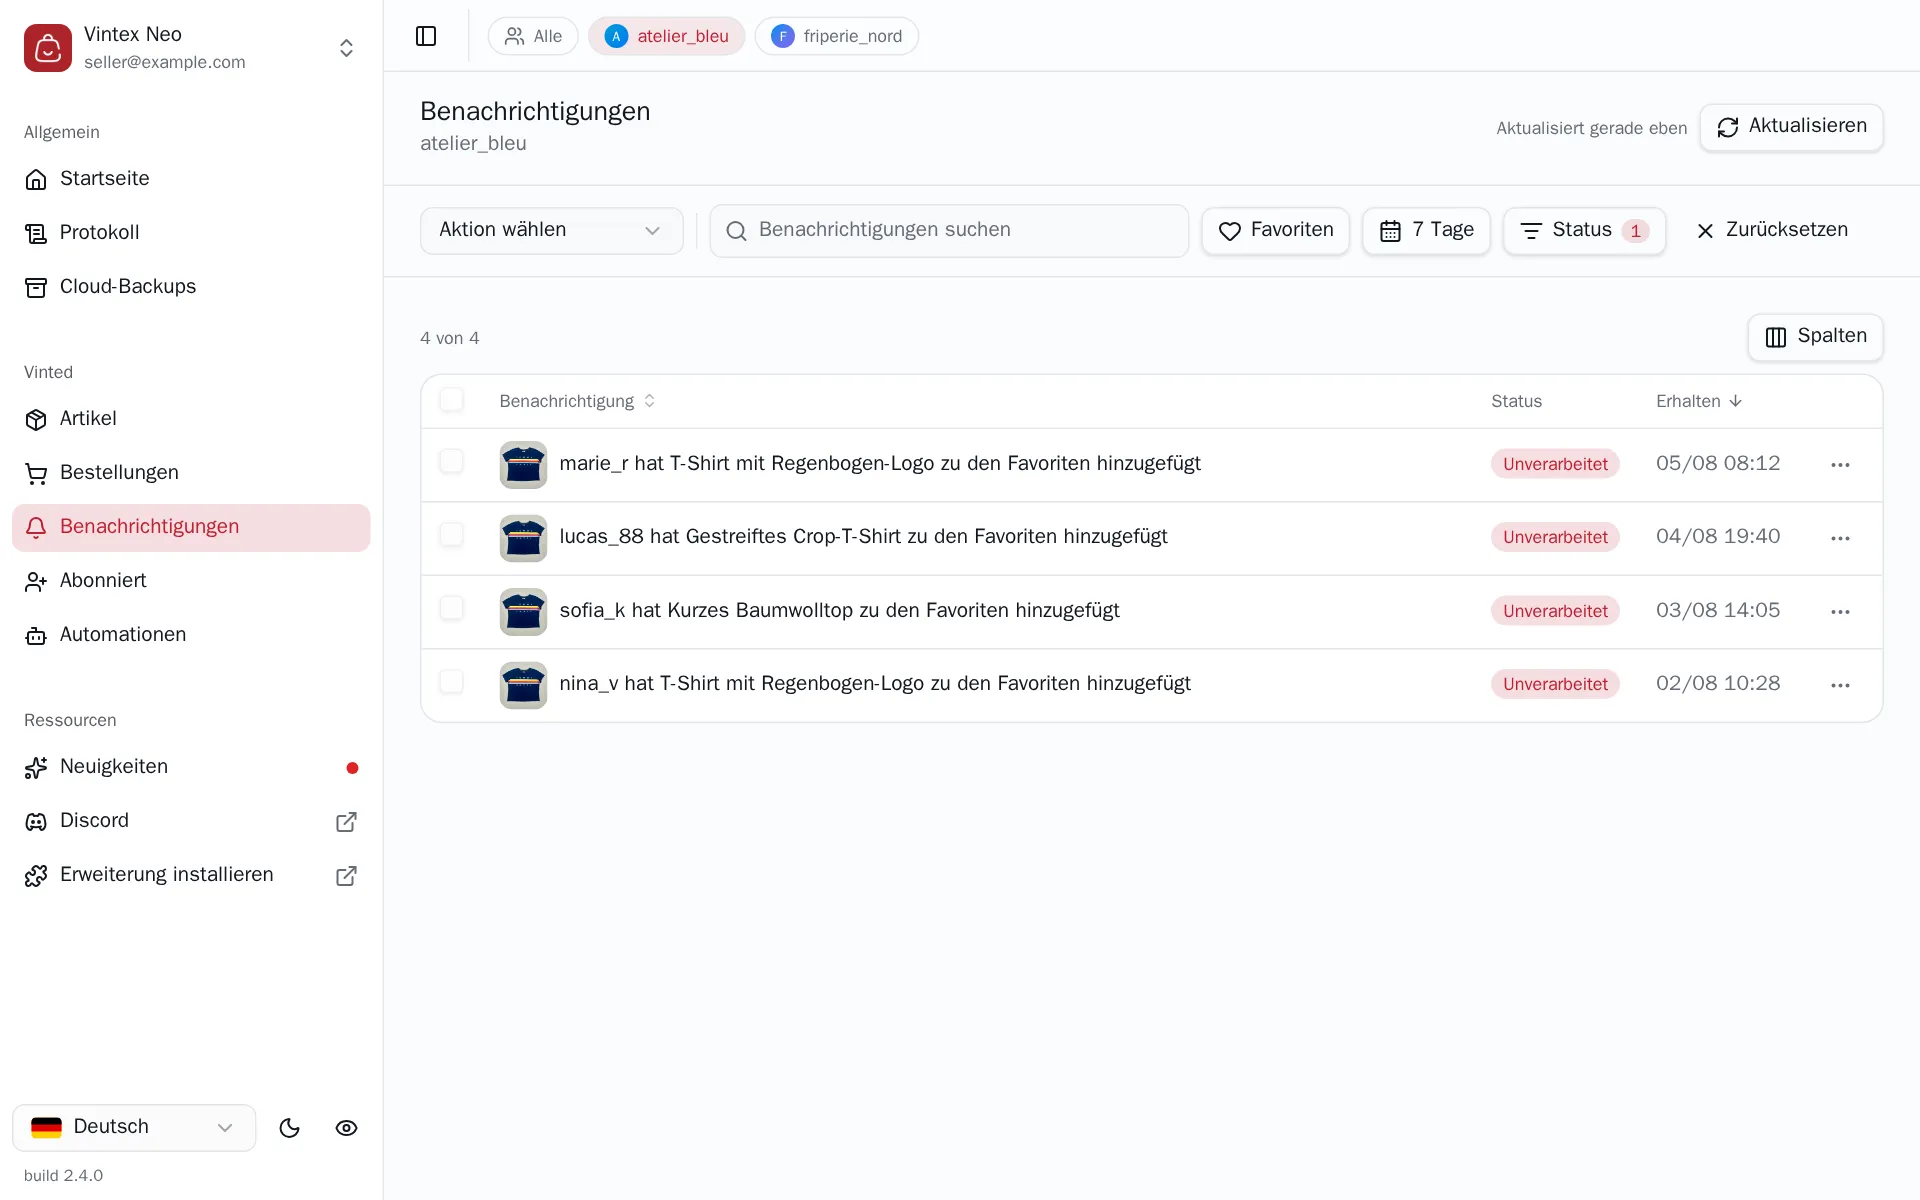Open more options for sofia_k row
This screenshot has width=1920, height=1200.
pyautogui.click(x=1840, y=611)
